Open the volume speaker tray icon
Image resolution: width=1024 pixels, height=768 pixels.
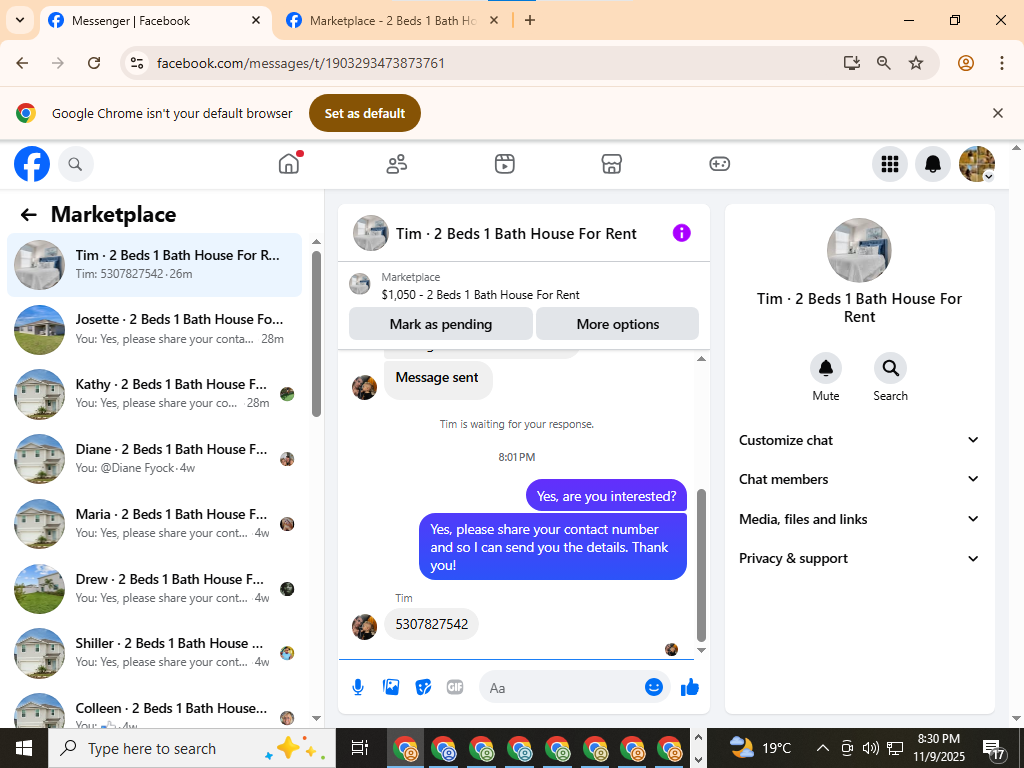[x=870, y=748]
